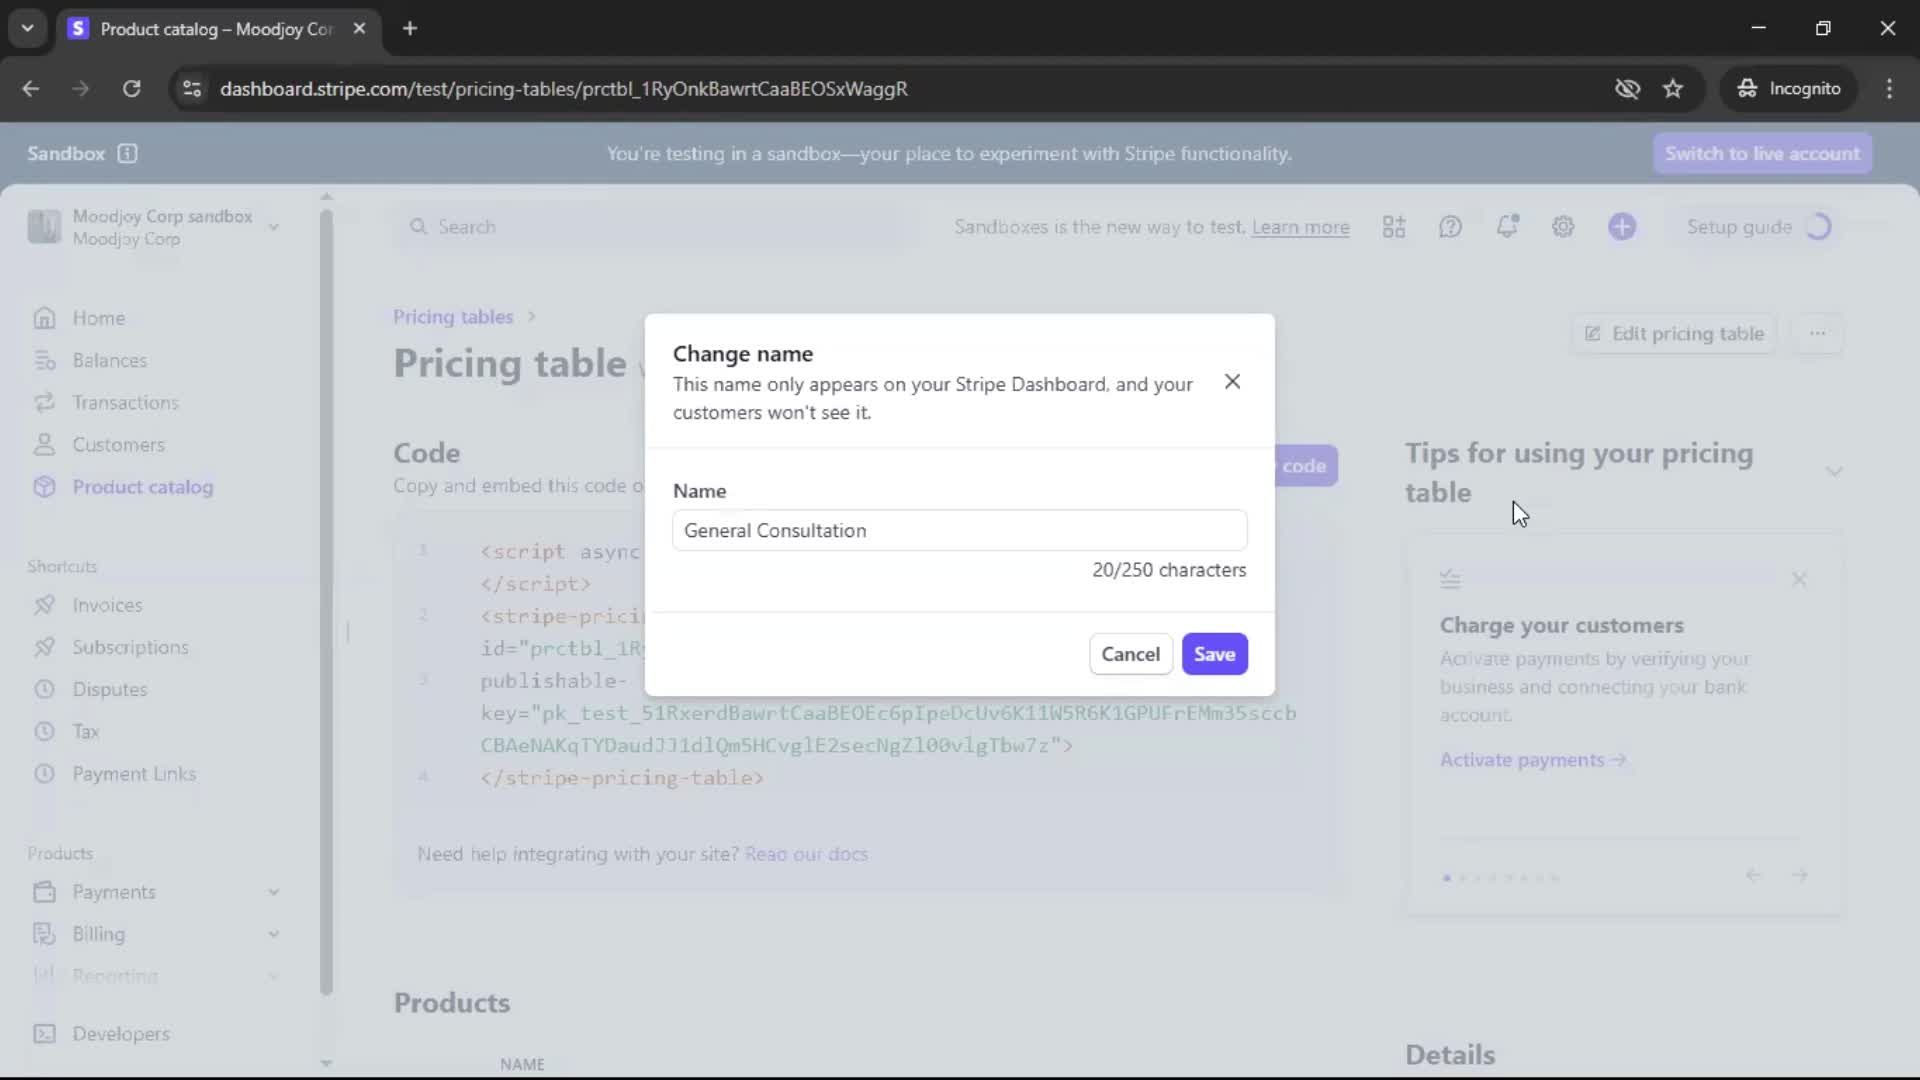Screen dimensions: 1920x1080
Task: Open the help question mark icon
Action: [x=1450, y=227]
